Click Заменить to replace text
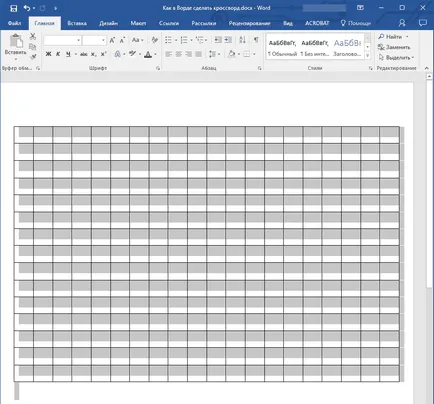 point(394,47)
